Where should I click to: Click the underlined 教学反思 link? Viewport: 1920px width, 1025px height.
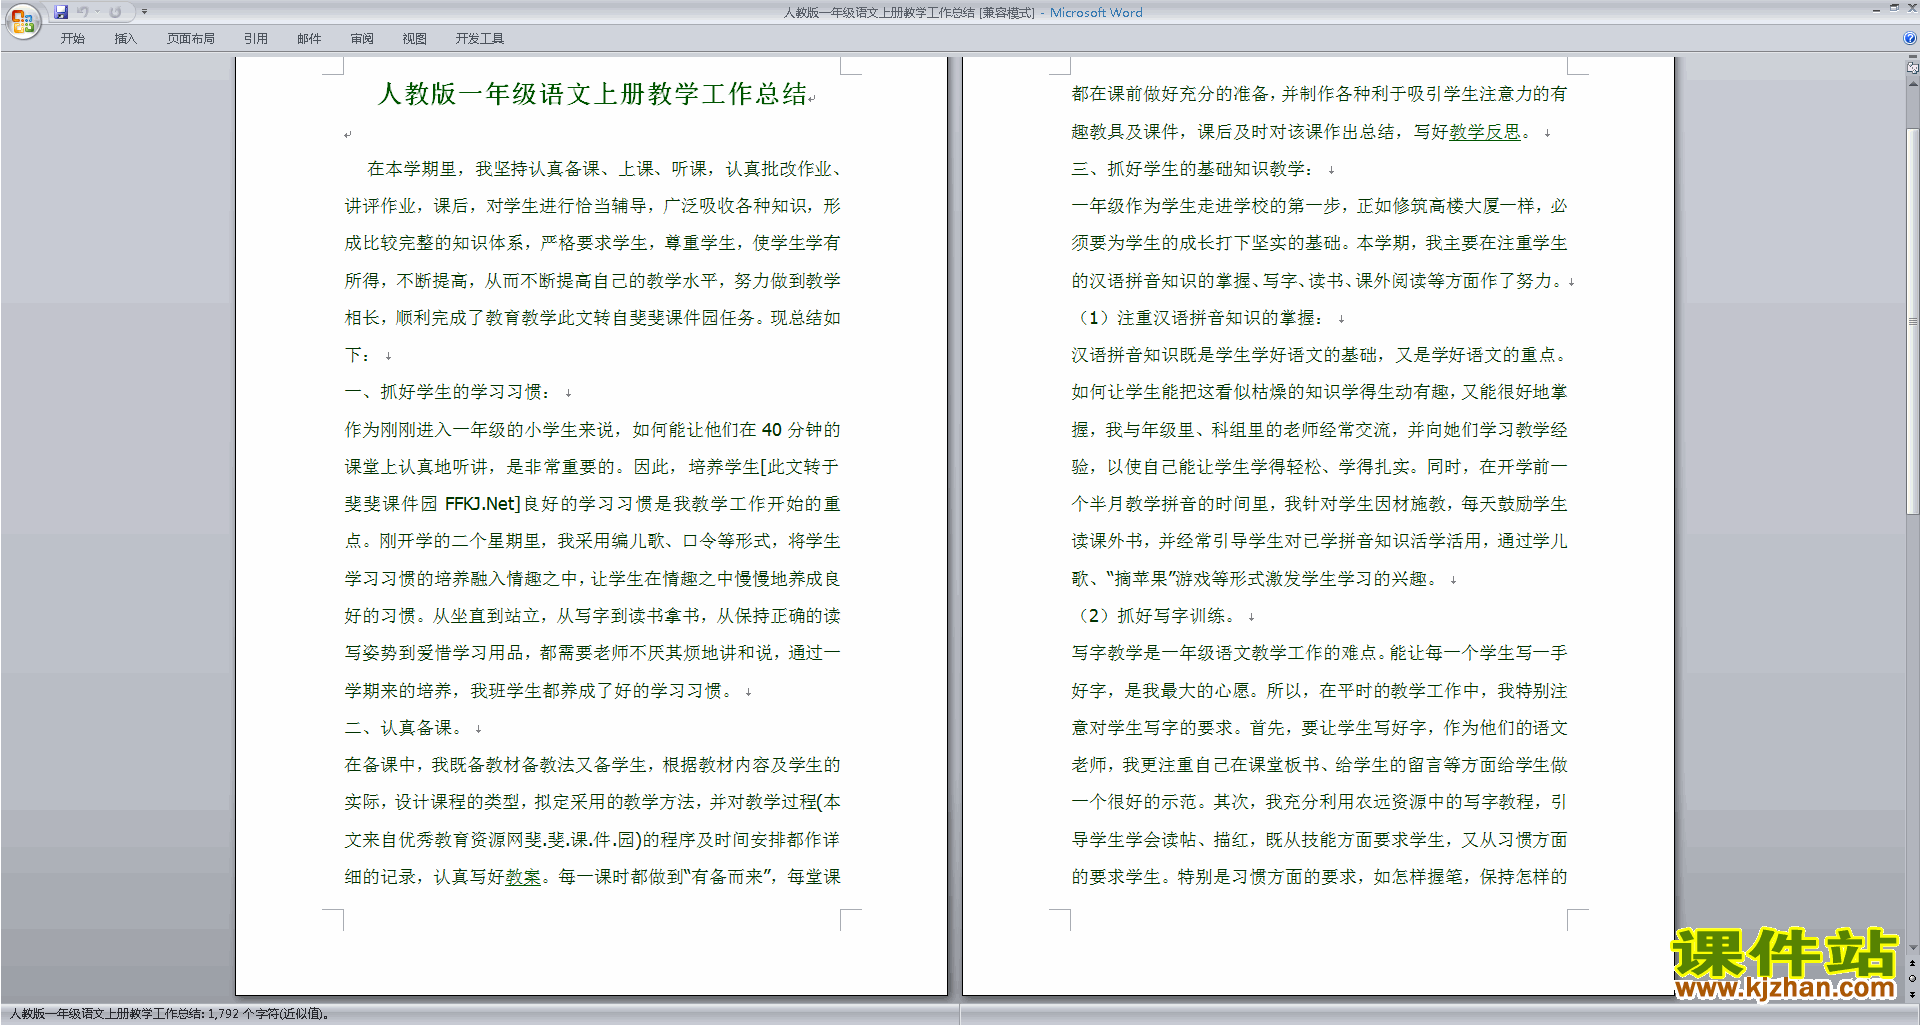[1485, 132]
